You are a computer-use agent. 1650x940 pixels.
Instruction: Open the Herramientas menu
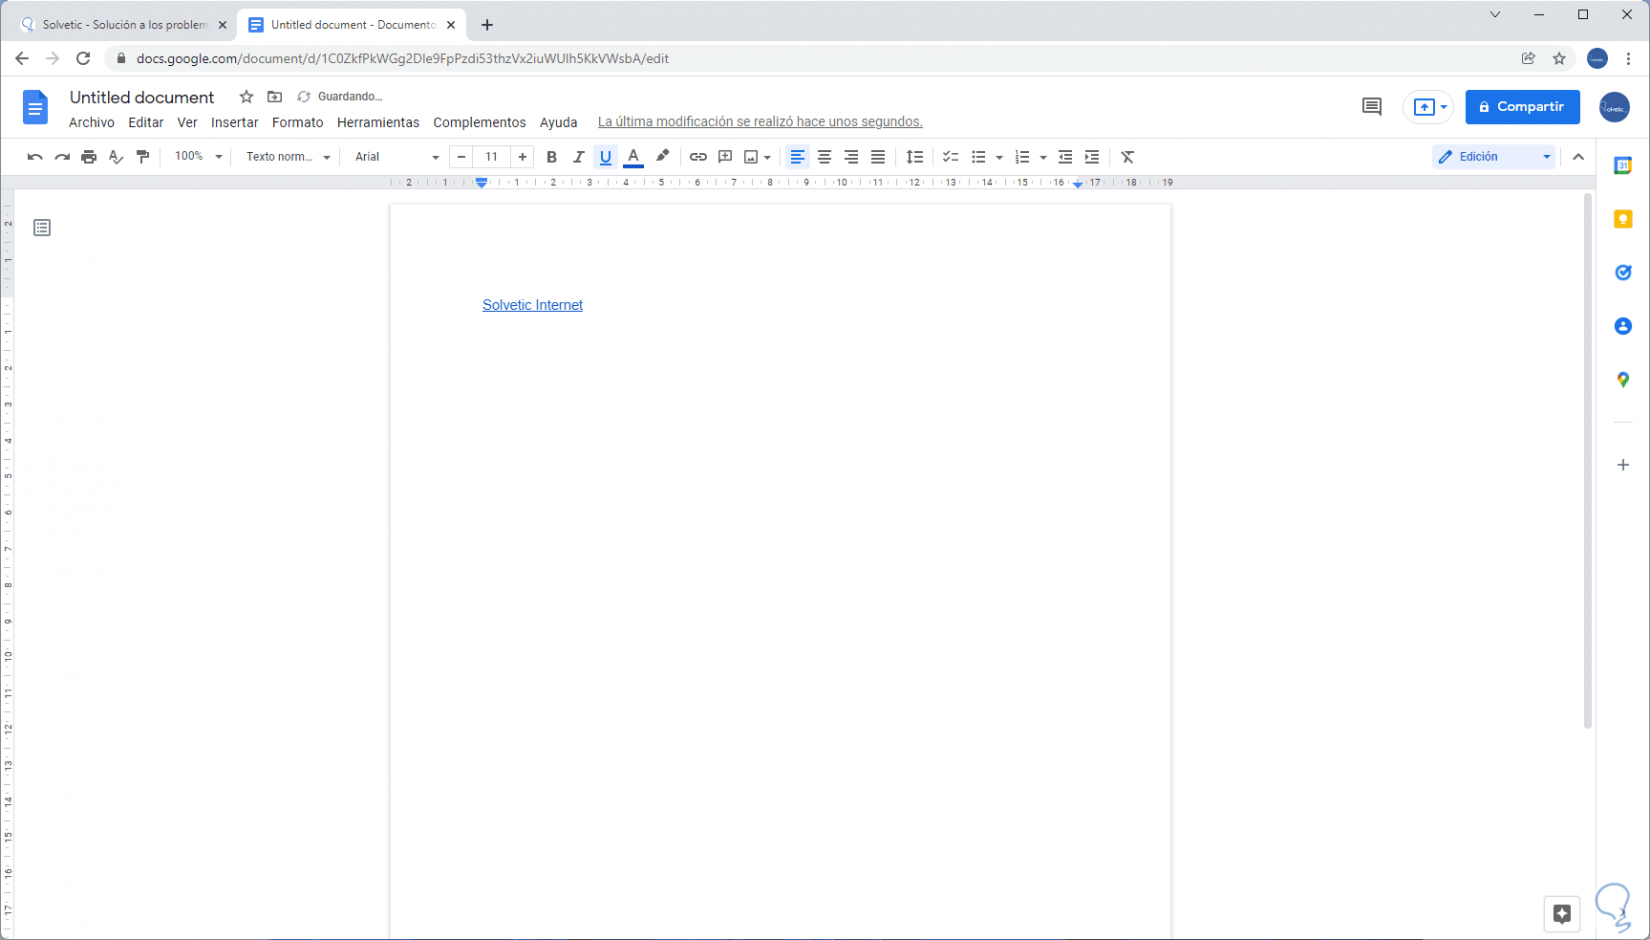click(x=378, y=122)
